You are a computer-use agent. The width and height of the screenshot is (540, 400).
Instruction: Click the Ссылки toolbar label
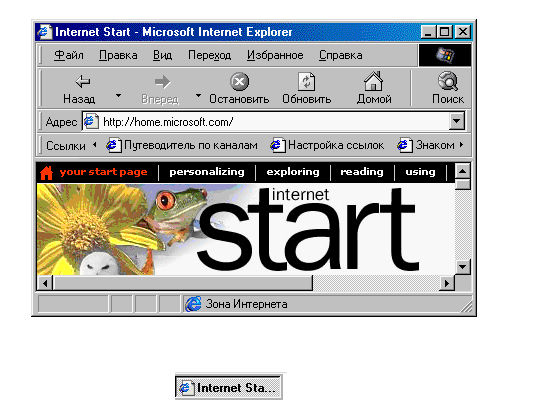[66, 146]
